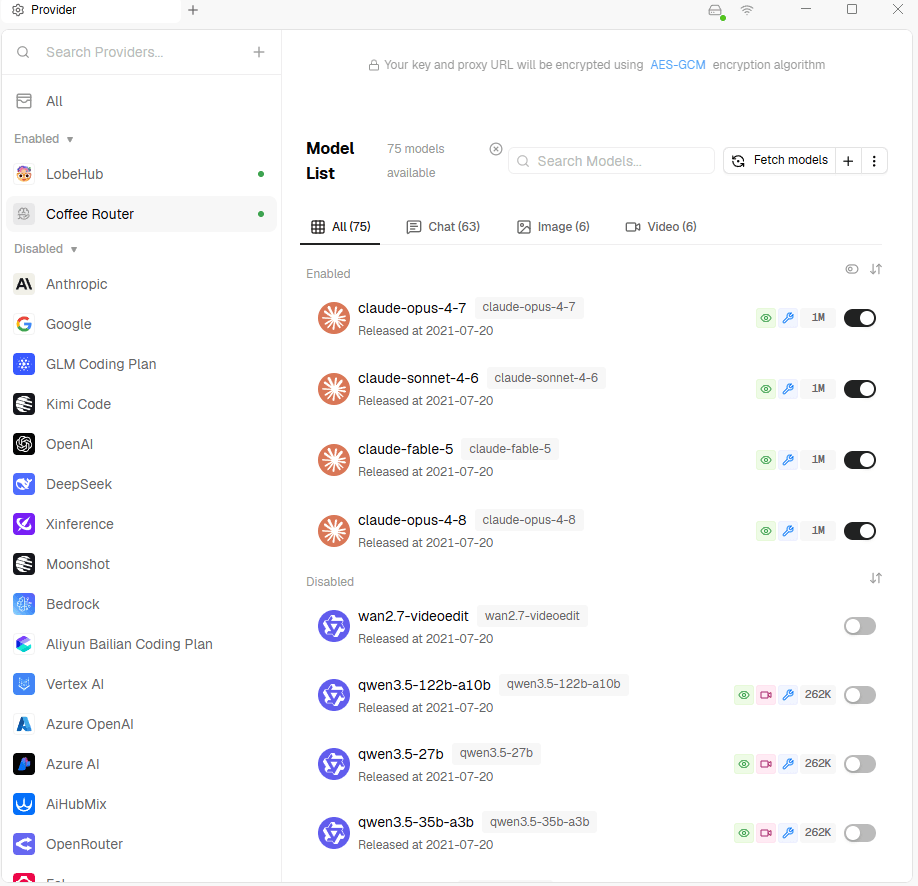Click sort icon in Enabled models section
The width and height of the screenshot is (918, 886).
point(875,269)
